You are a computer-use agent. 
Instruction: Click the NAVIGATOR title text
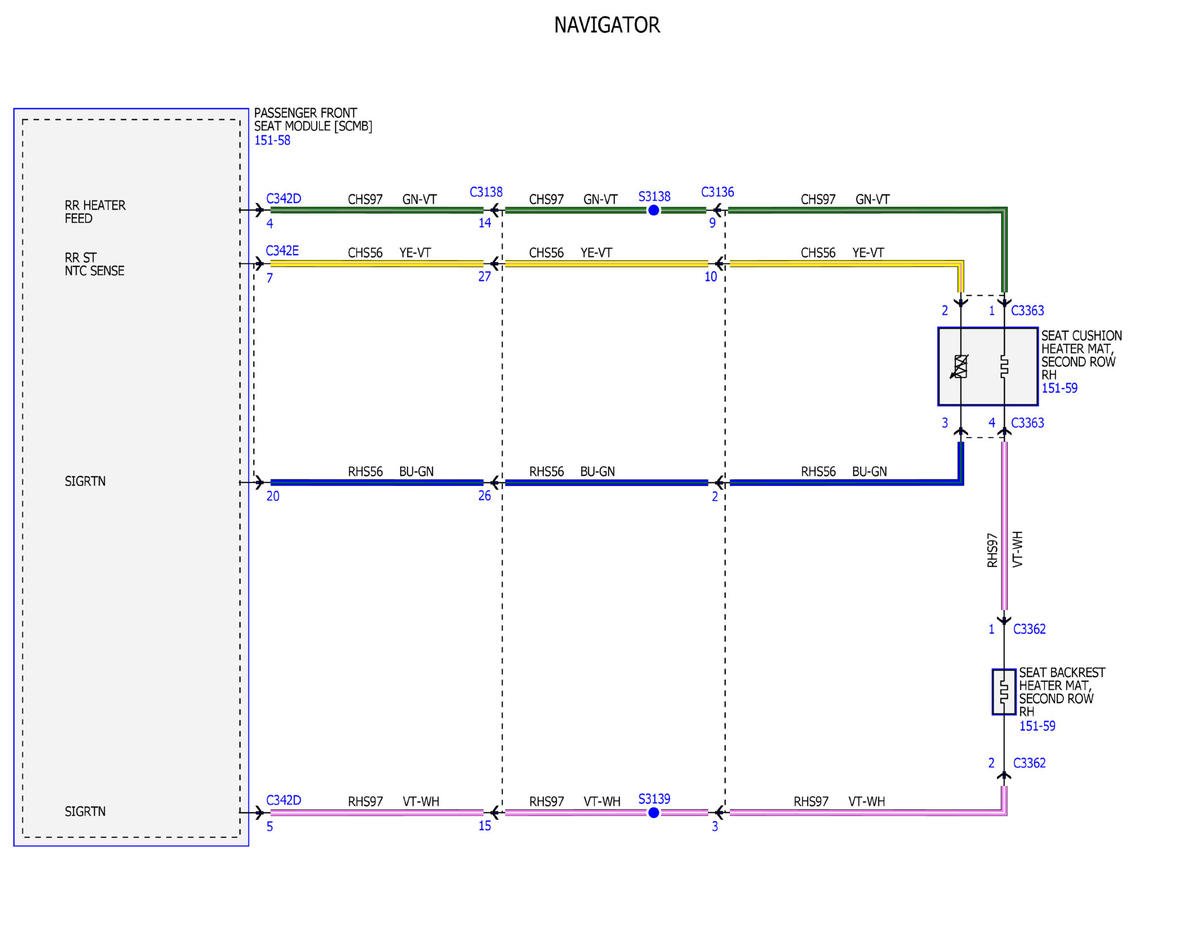click(x=607, y=25)
